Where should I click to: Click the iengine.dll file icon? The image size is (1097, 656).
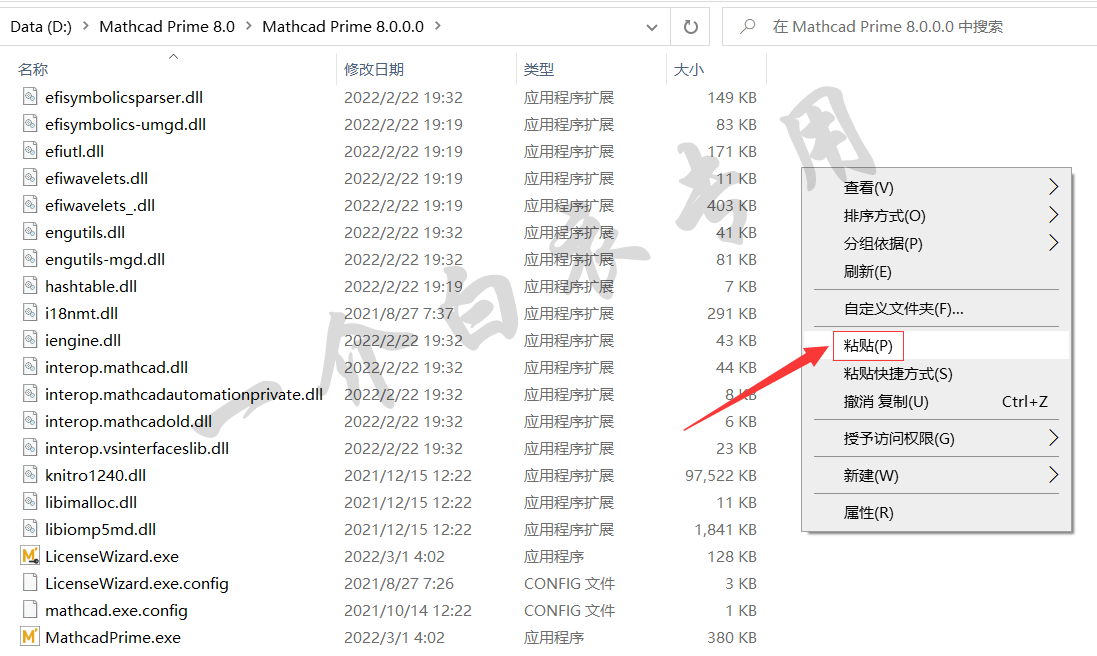30,340
